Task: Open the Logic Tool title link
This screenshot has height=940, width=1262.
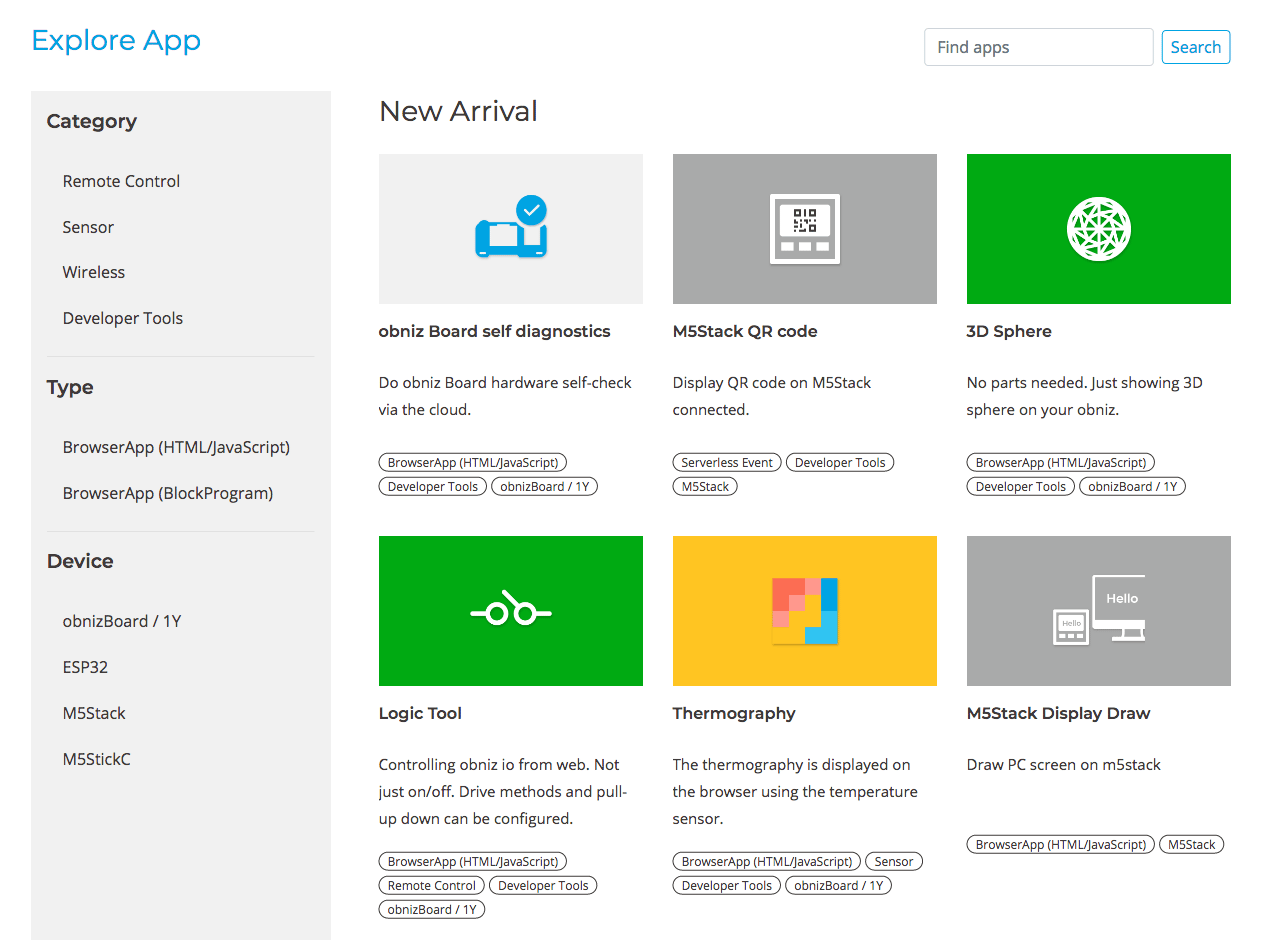Action: coord(420,713)
